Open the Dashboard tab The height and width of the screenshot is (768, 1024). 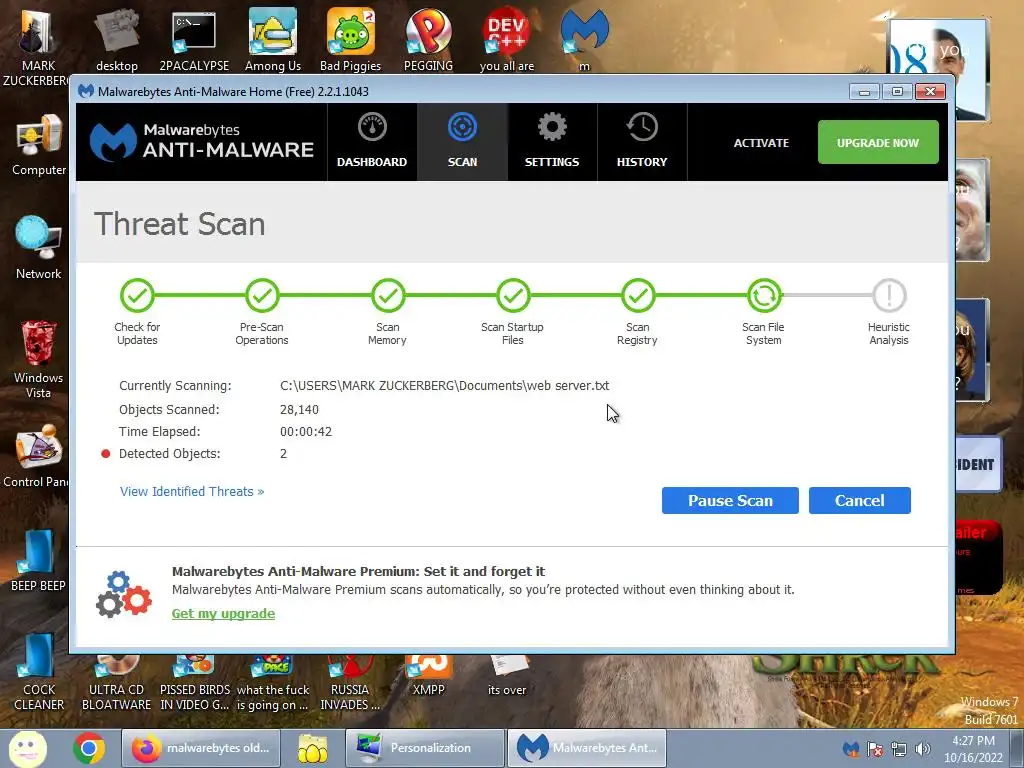click(372, 142)
